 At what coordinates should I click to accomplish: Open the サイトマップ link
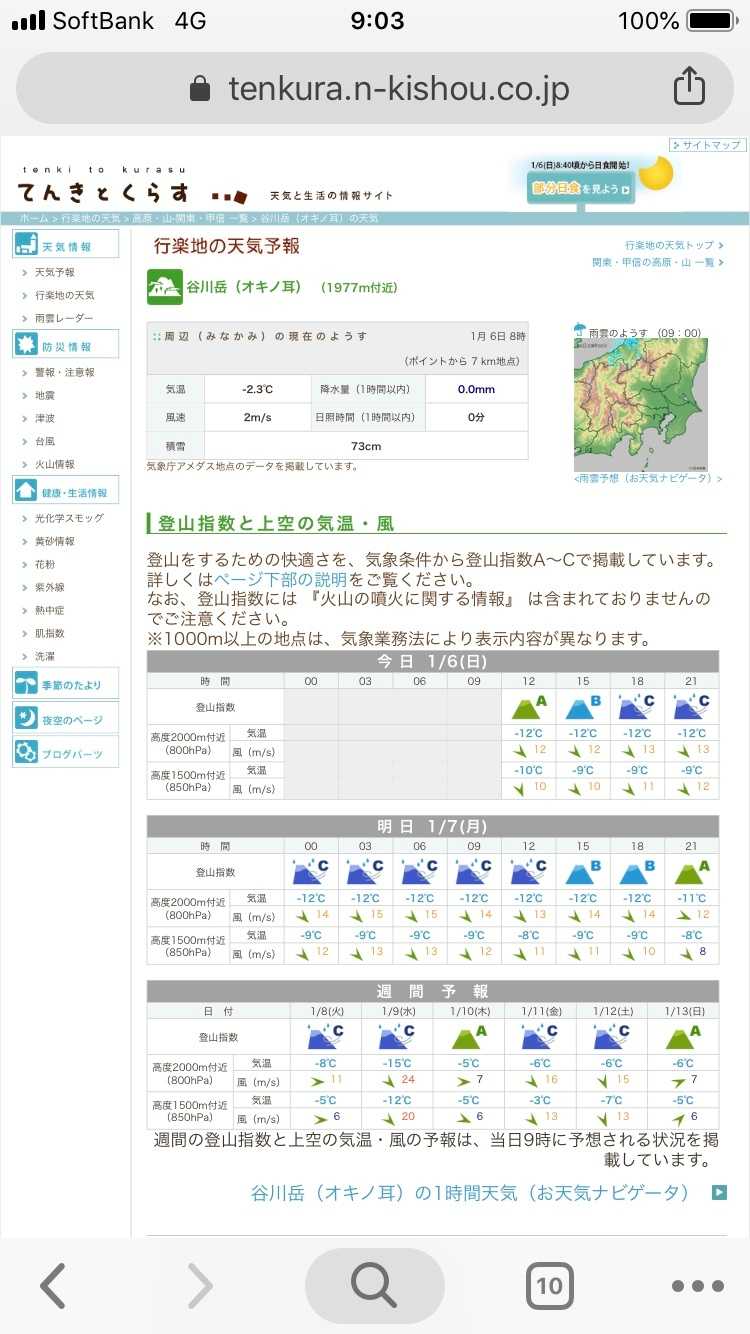[x=708, y=145]
